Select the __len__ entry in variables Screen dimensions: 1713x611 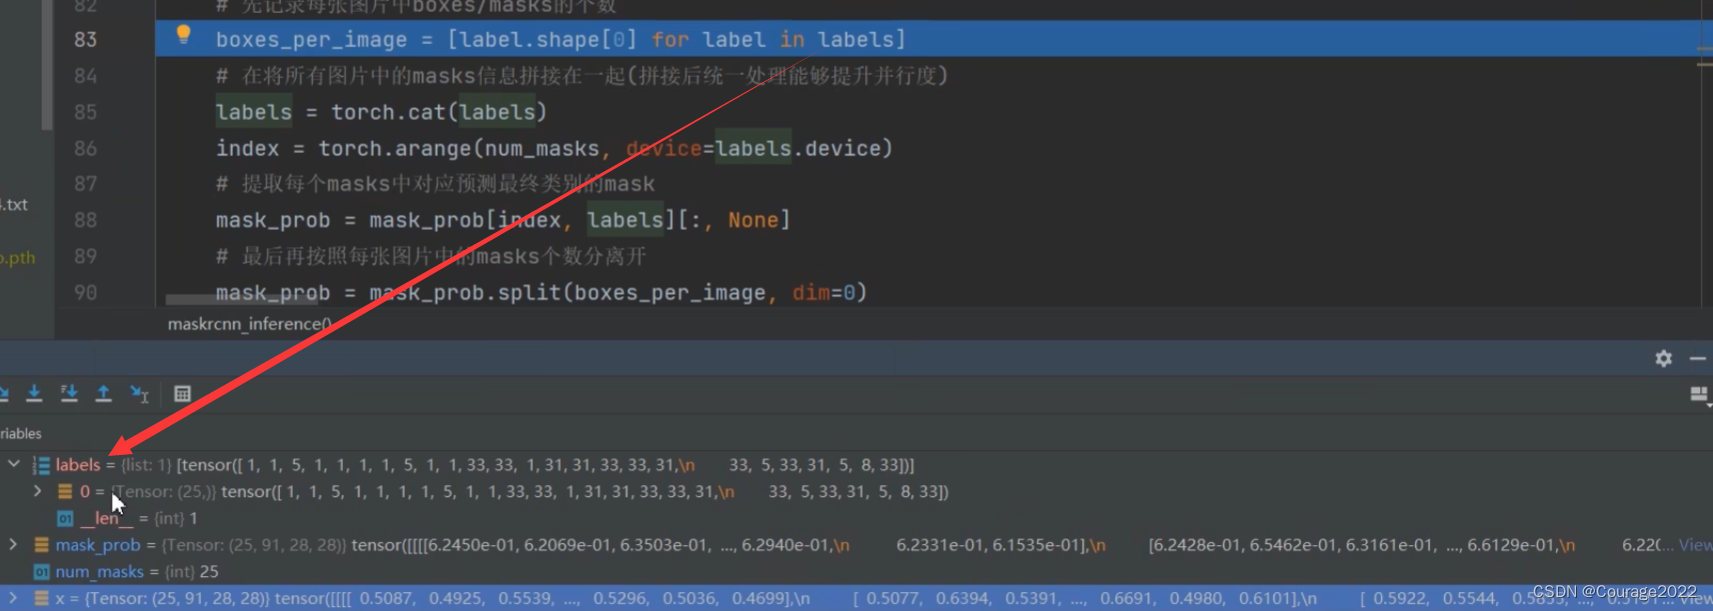coord(856,518)
